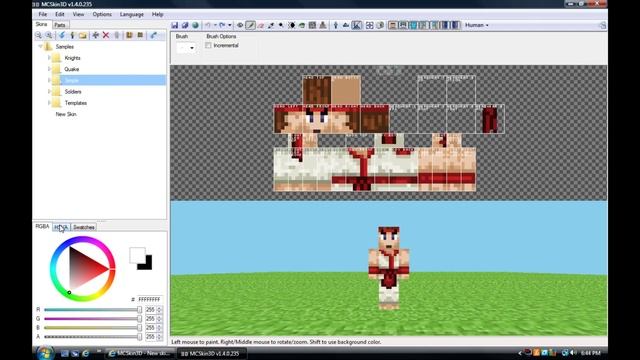The width and height of the screenshot is (640, 360).
Task: Click the rename/move arrows icon
Action: [96, 36]
